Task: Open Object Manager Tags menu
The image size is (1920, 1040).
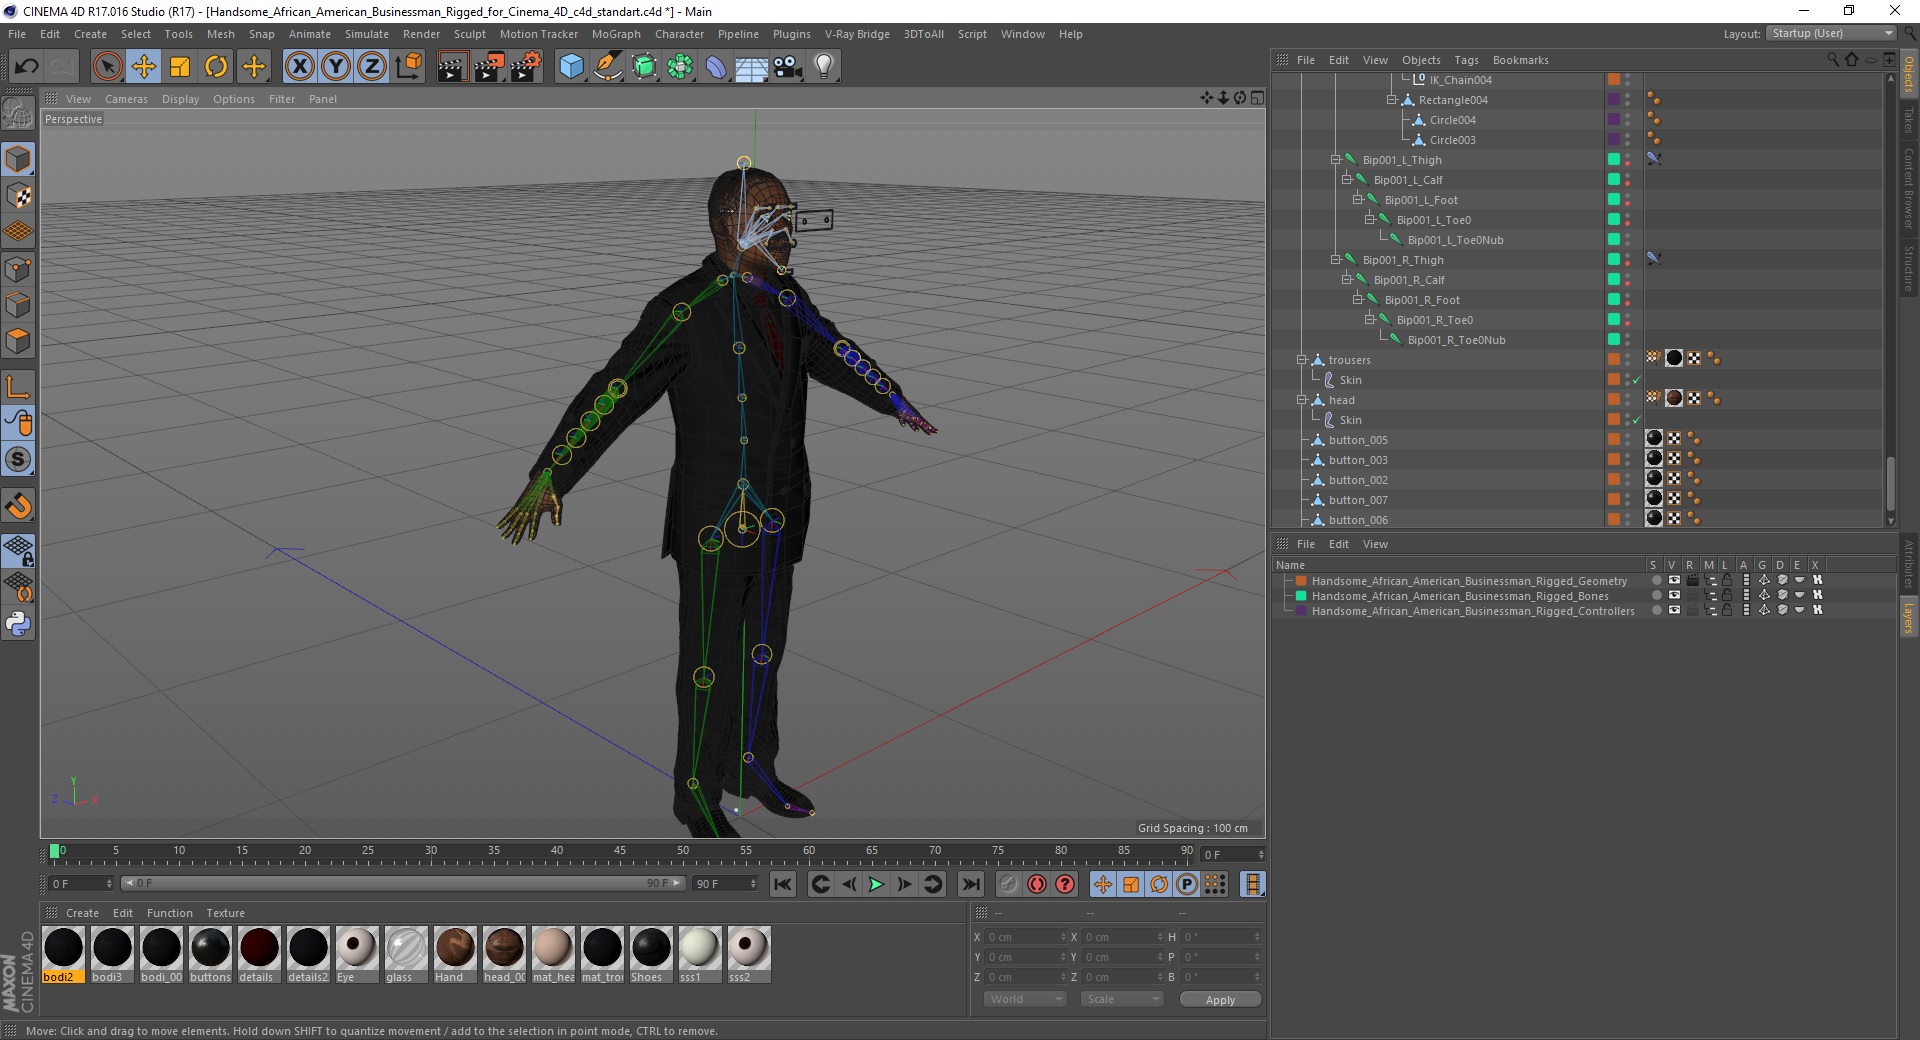Action: tap(1466, 60)
